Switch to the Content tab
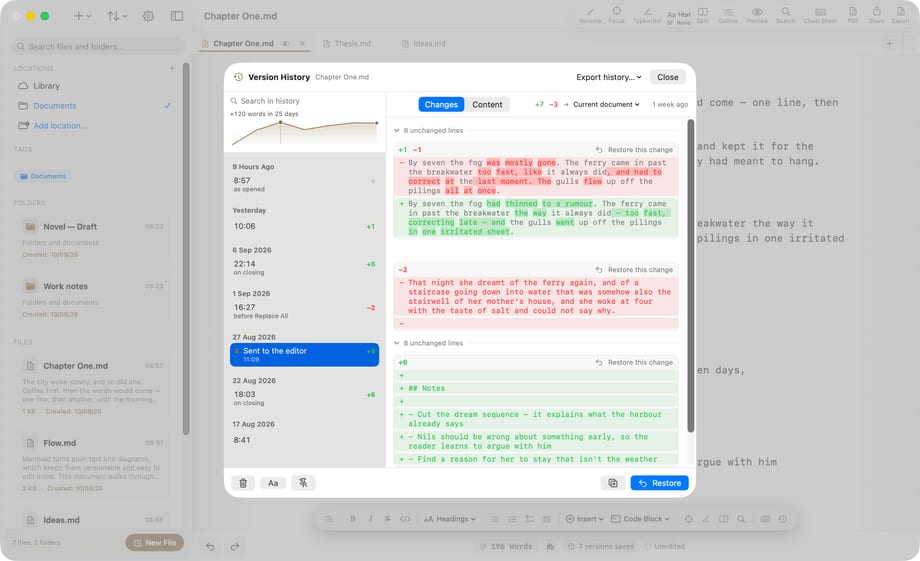 [x=487, y=104]
